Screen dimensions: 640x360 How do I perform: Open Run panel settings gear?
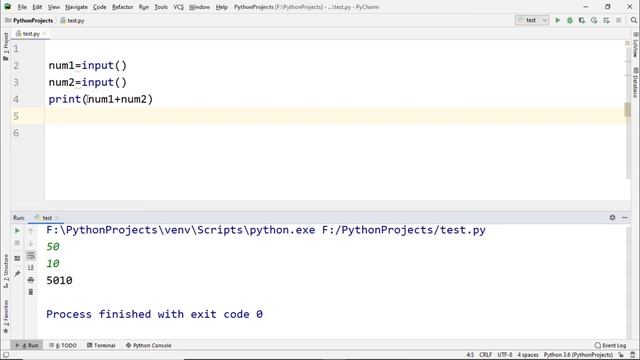612,218
